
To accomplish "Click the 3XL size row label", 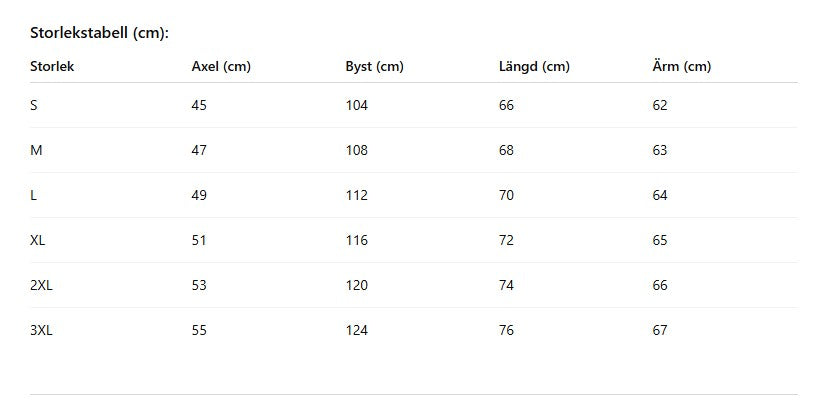I will click(x=41, y=330).
